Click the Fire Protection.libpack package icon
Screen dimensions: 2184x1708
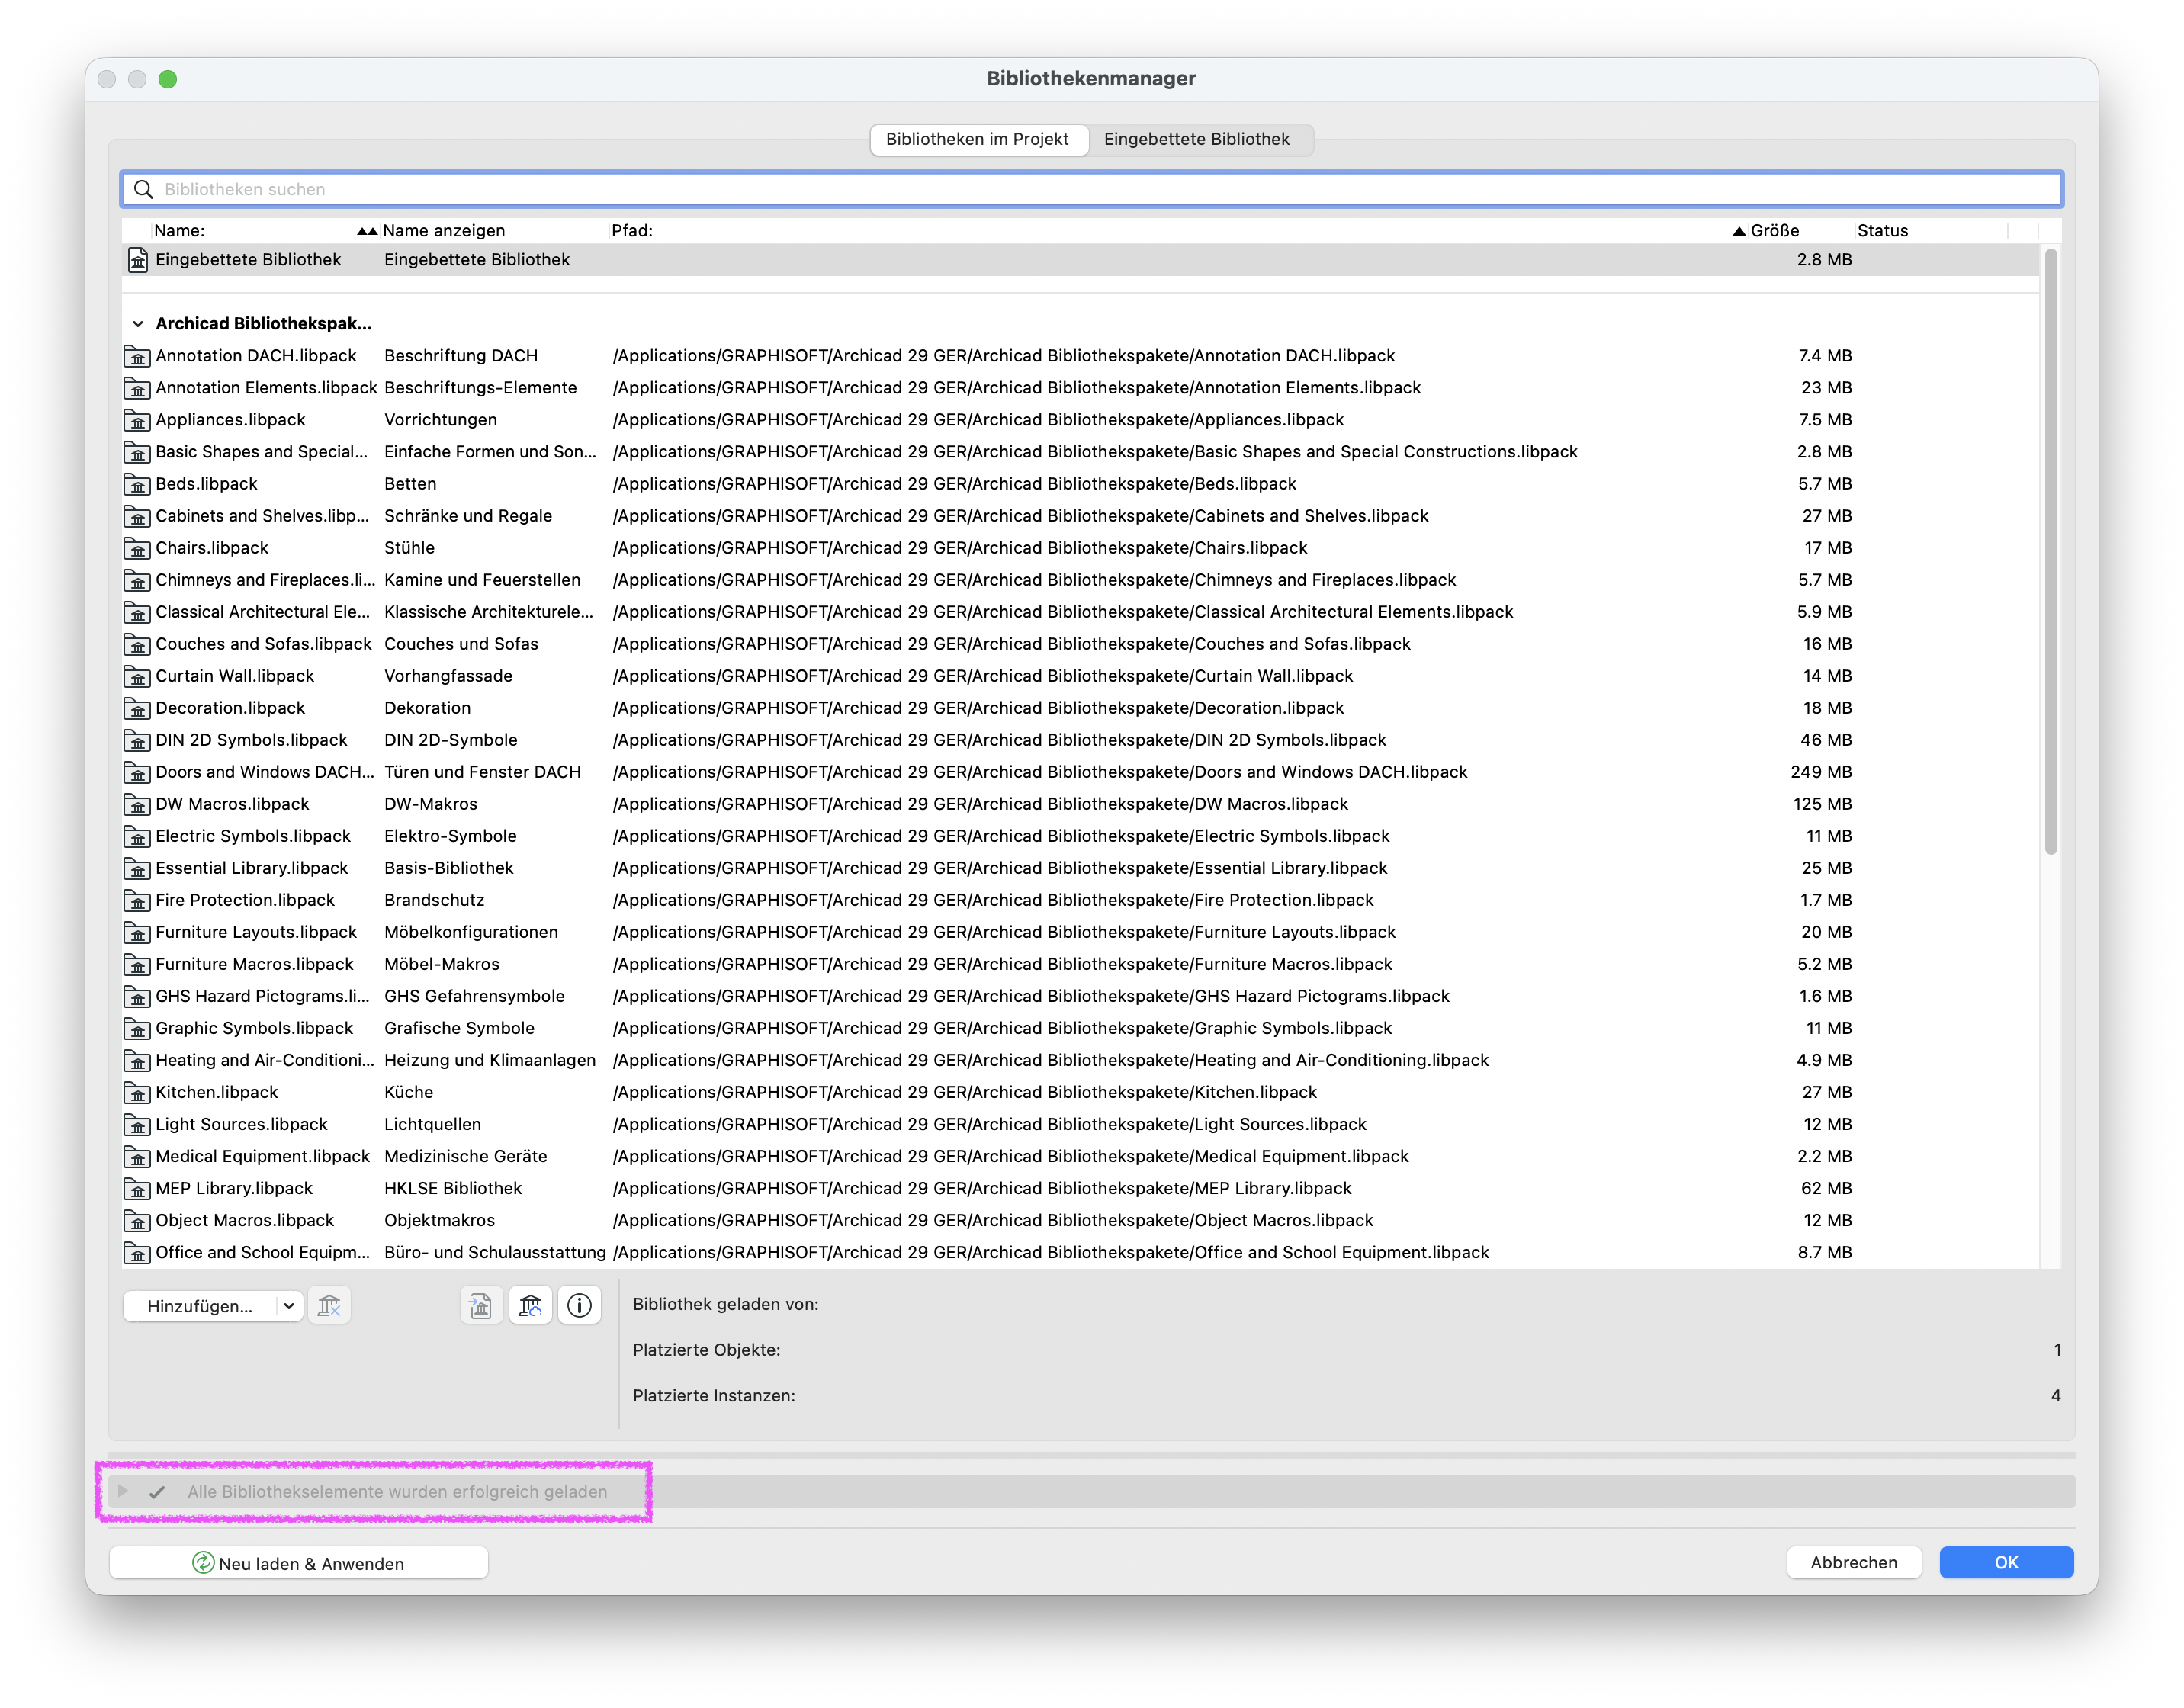(x=137, y=900)
